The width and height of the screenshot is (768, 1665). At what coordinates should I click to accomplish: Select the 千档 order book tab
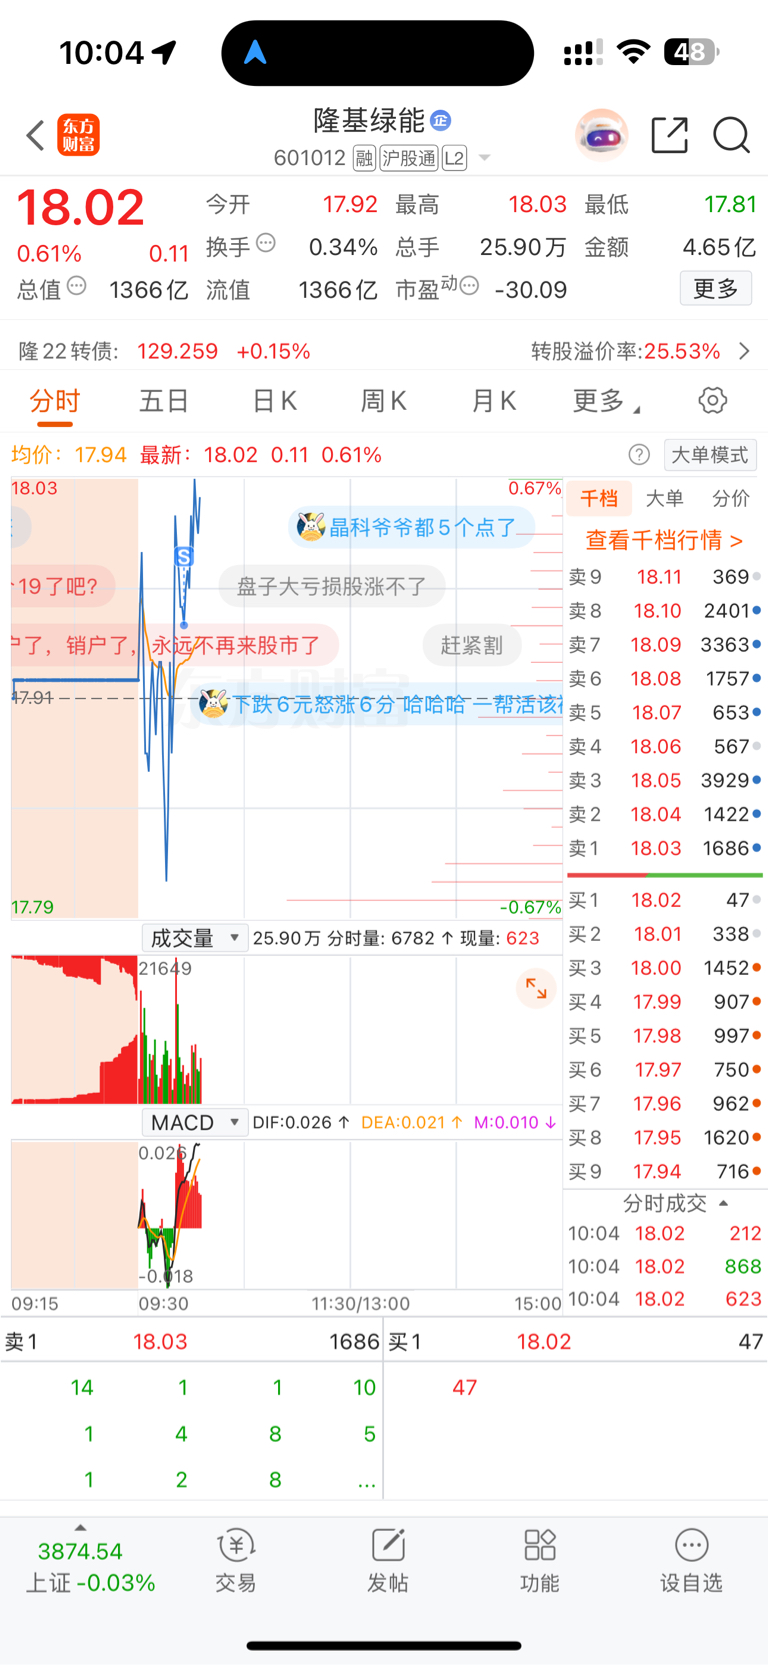[x=600, y=498]
